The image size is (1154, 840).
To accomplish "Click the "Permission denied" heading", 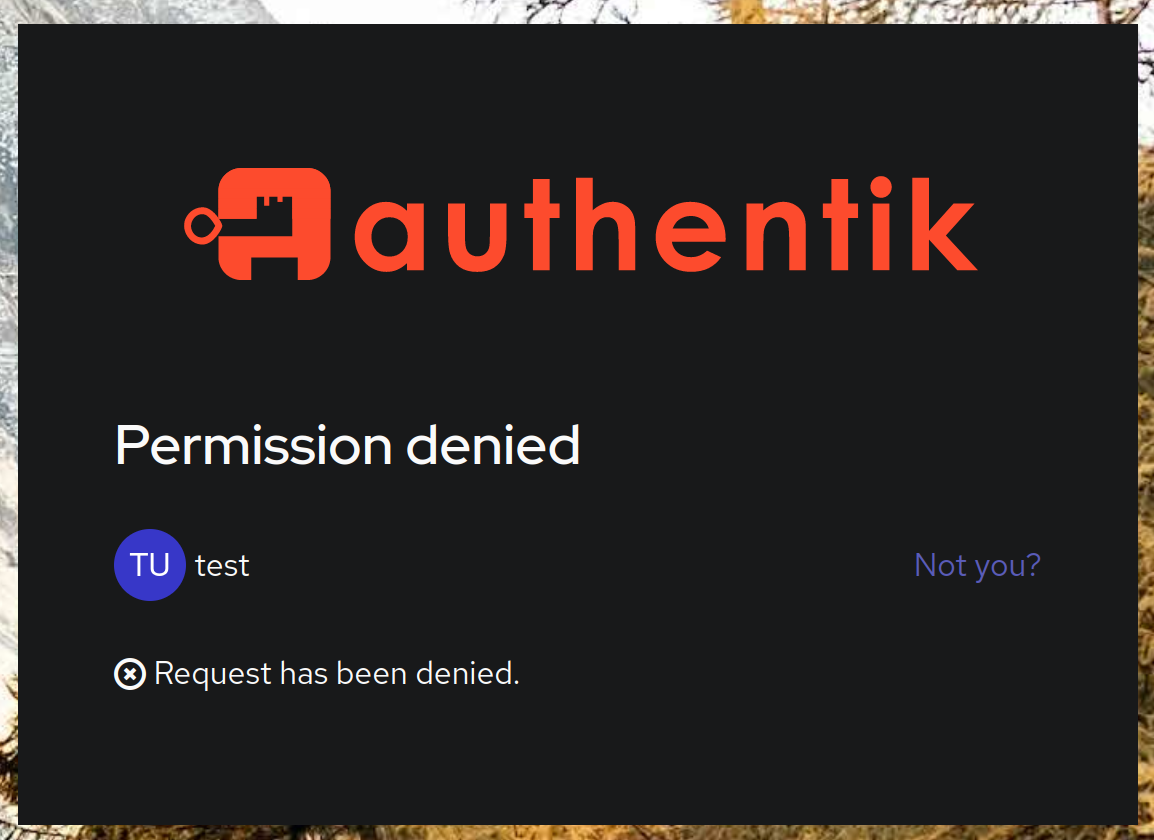I will point(348,446).
